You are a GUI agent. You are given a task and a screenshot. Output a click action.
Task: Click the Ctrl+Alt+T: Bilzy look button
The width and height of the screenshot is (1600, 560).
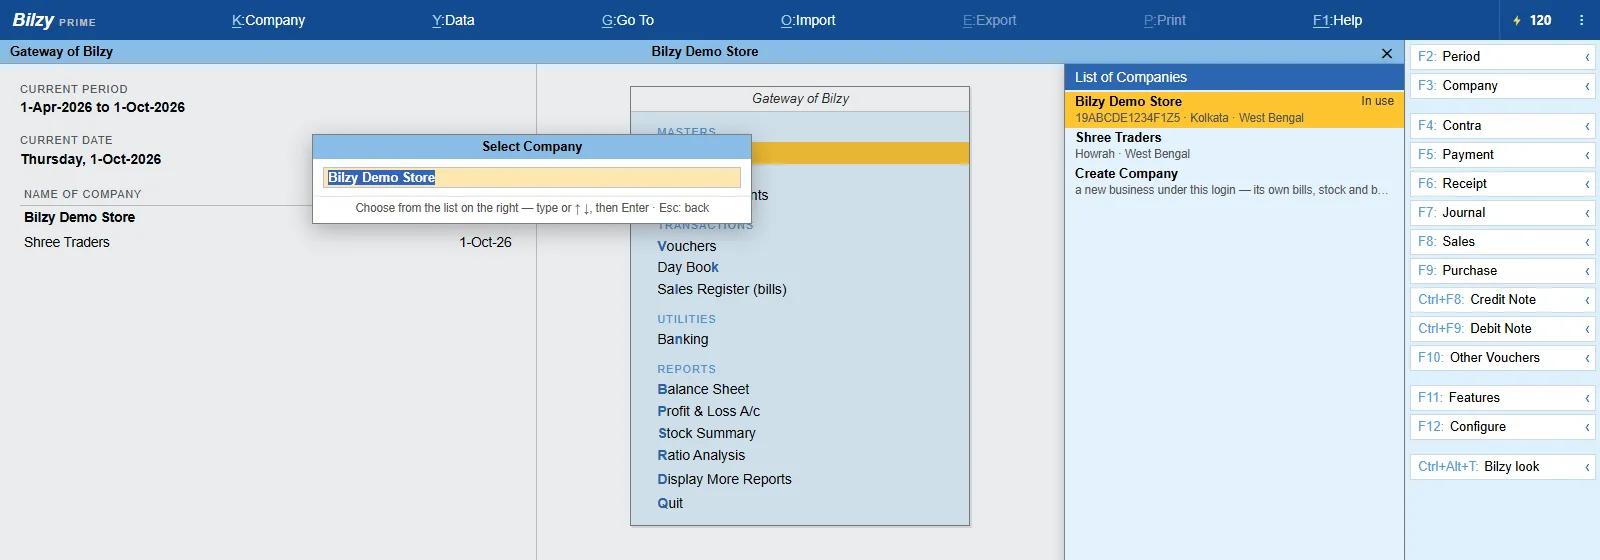(1502, 467)
